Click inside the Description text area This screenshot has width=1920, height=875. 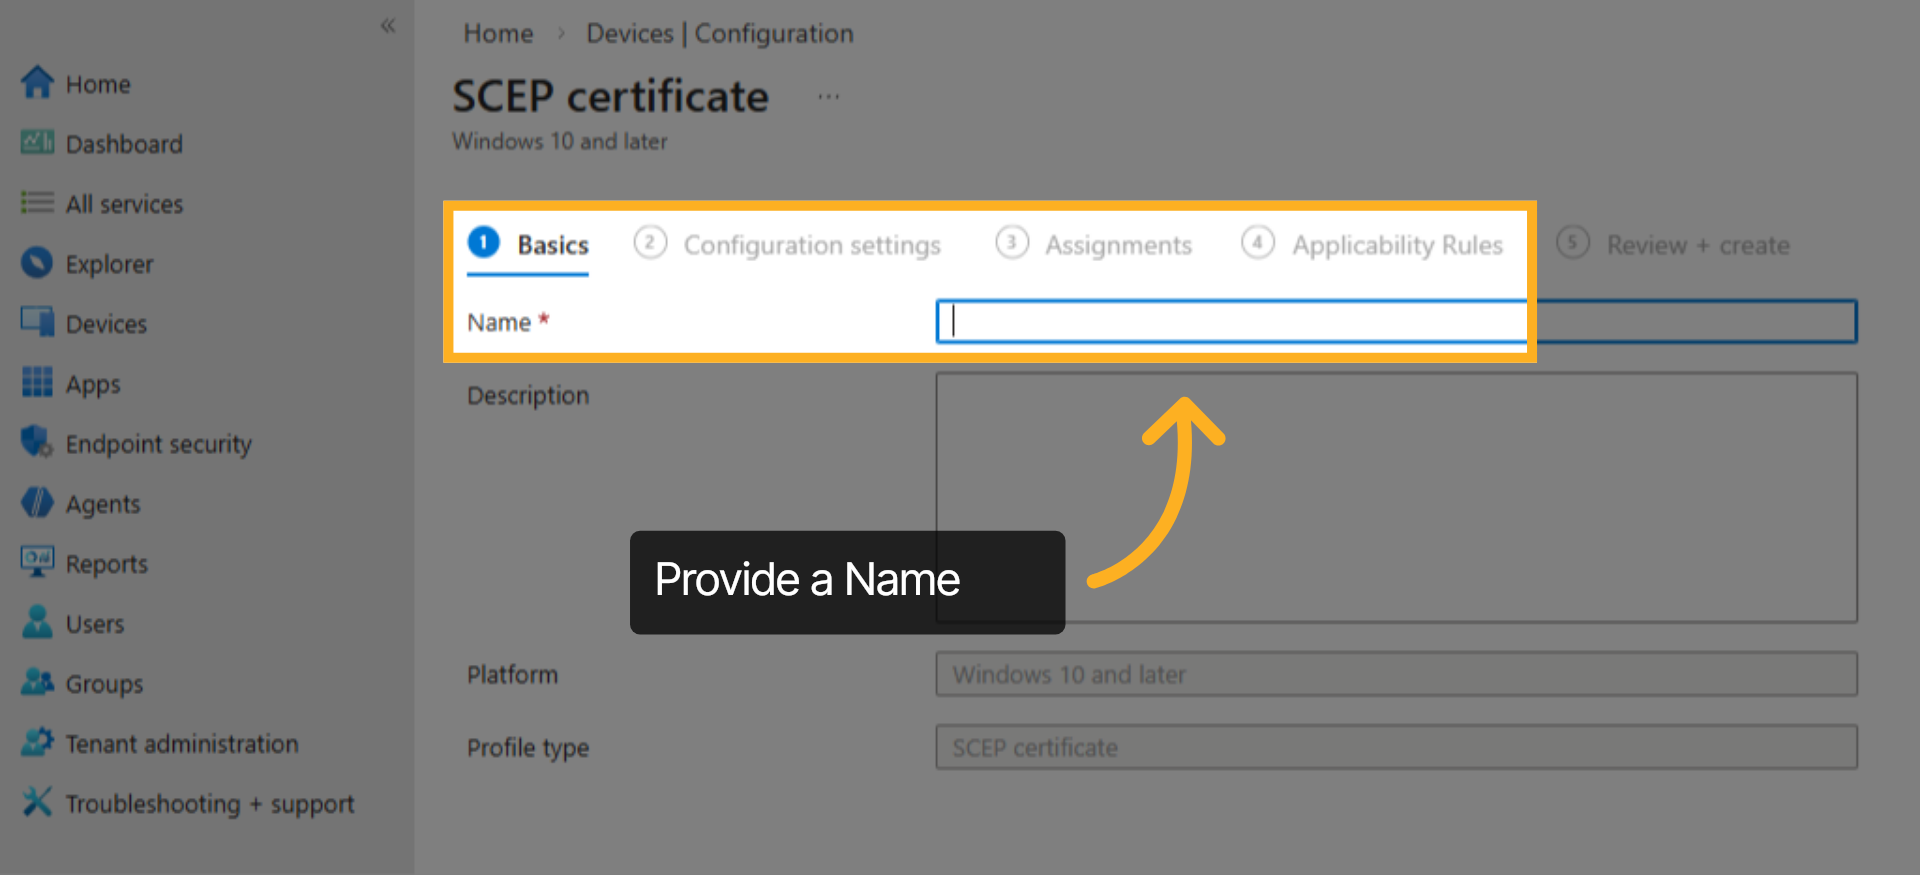point(1396,498)
